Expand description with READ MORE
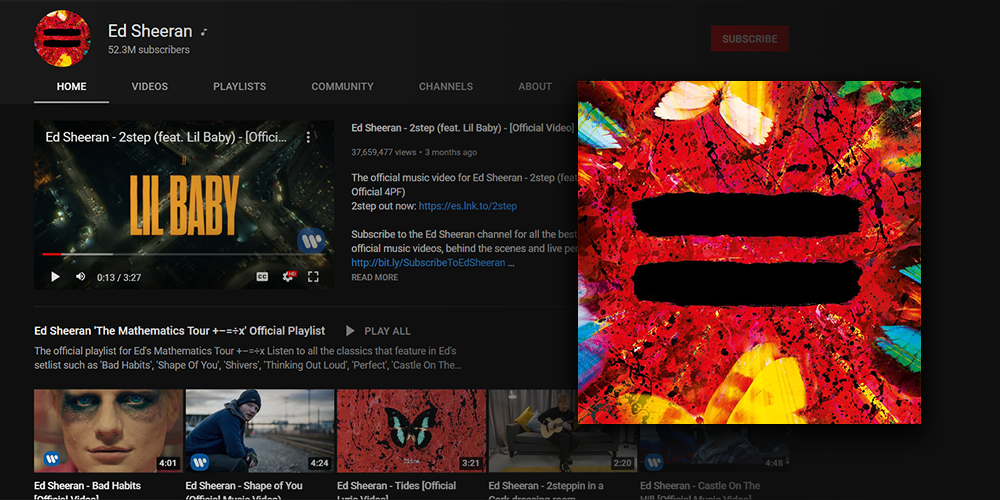 (374, 277)
